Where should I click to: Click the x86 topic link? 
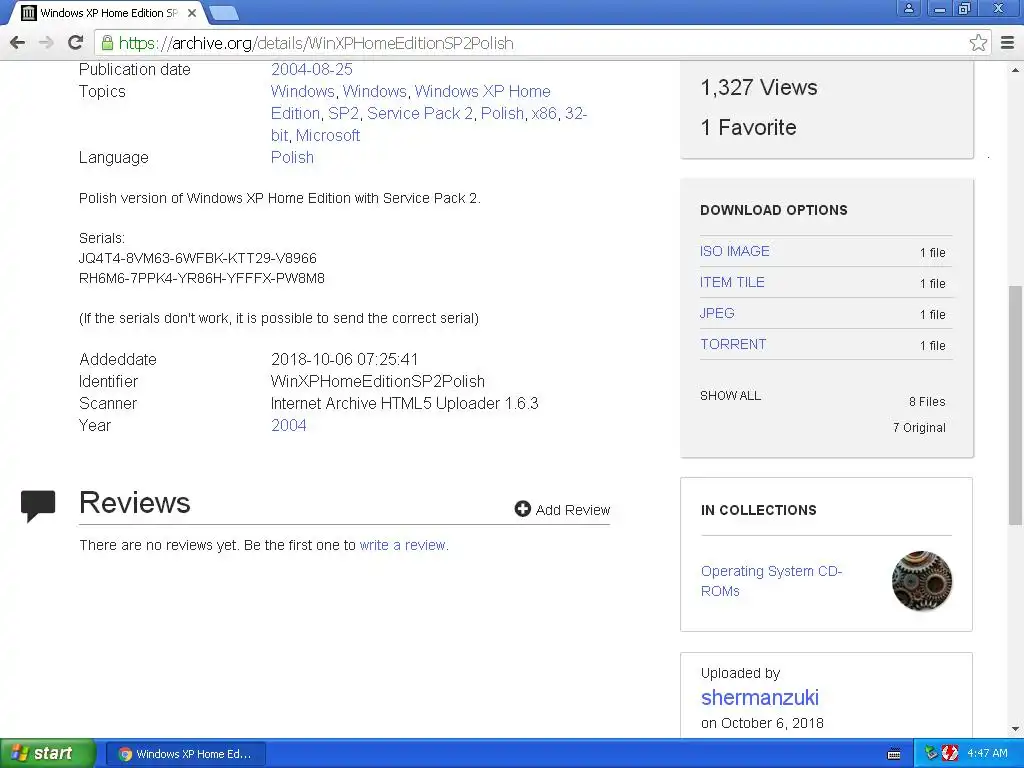[x=544, y=113]
